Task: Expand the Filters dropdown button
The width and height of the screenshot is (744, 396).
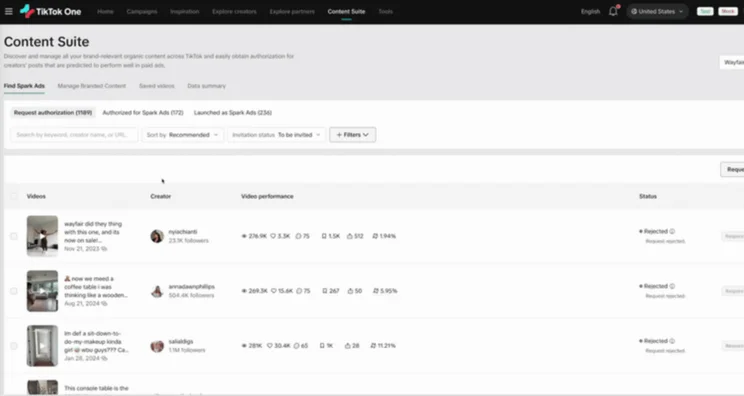Action: point(353,135)
